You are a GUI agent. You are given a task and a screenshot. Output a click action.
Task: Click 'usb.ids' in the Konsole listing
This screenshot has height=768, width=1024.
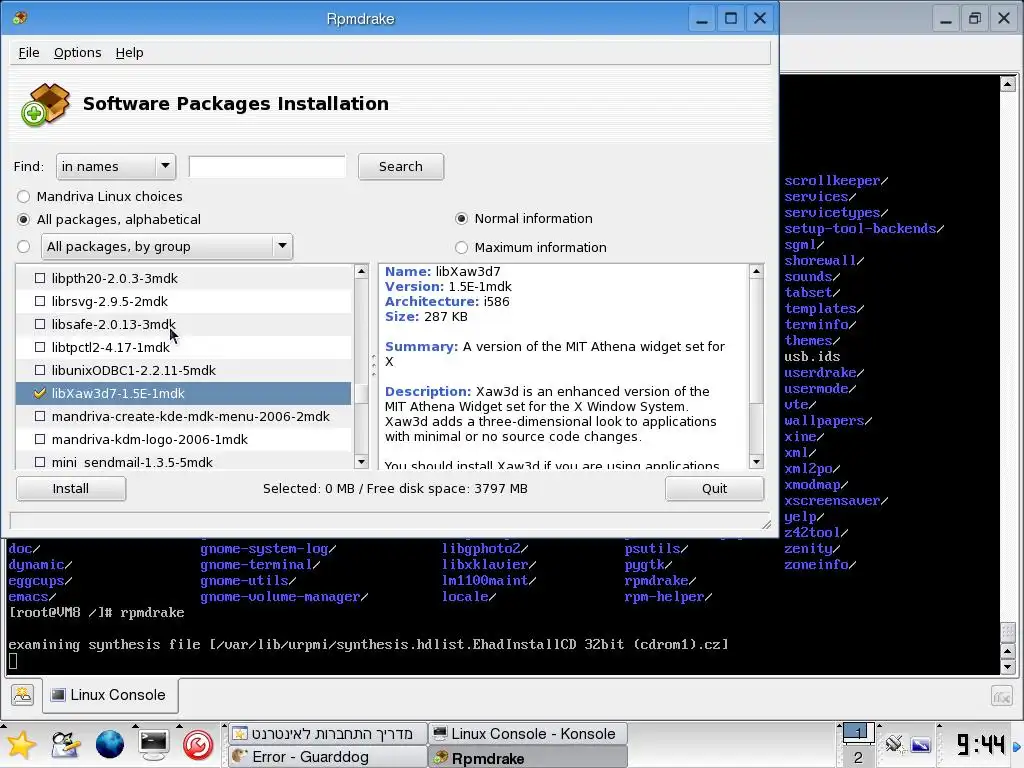(812, 357)
